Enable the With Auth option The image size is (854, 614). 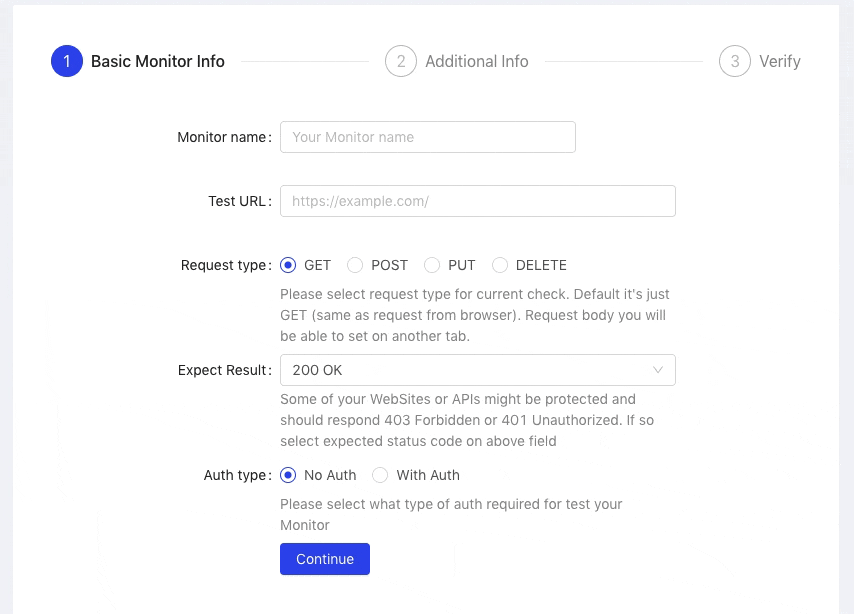pyautogui.click(x=380, y=475)
